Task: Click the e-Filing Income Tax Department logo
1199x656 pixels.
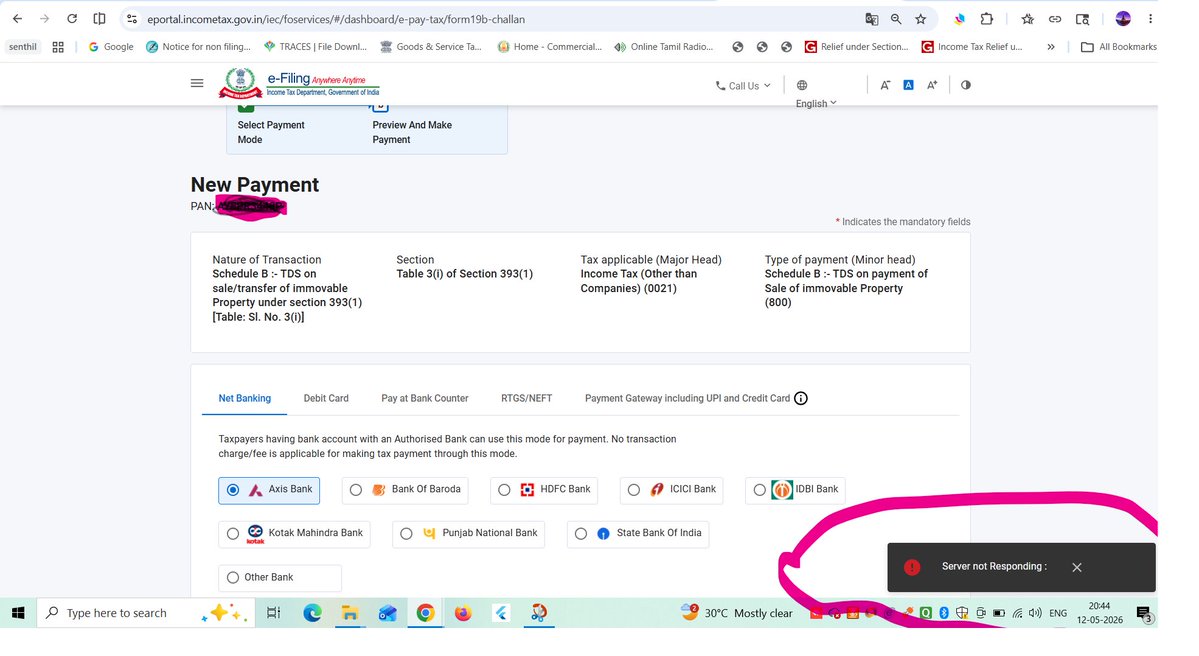Action: pos(299,83)
